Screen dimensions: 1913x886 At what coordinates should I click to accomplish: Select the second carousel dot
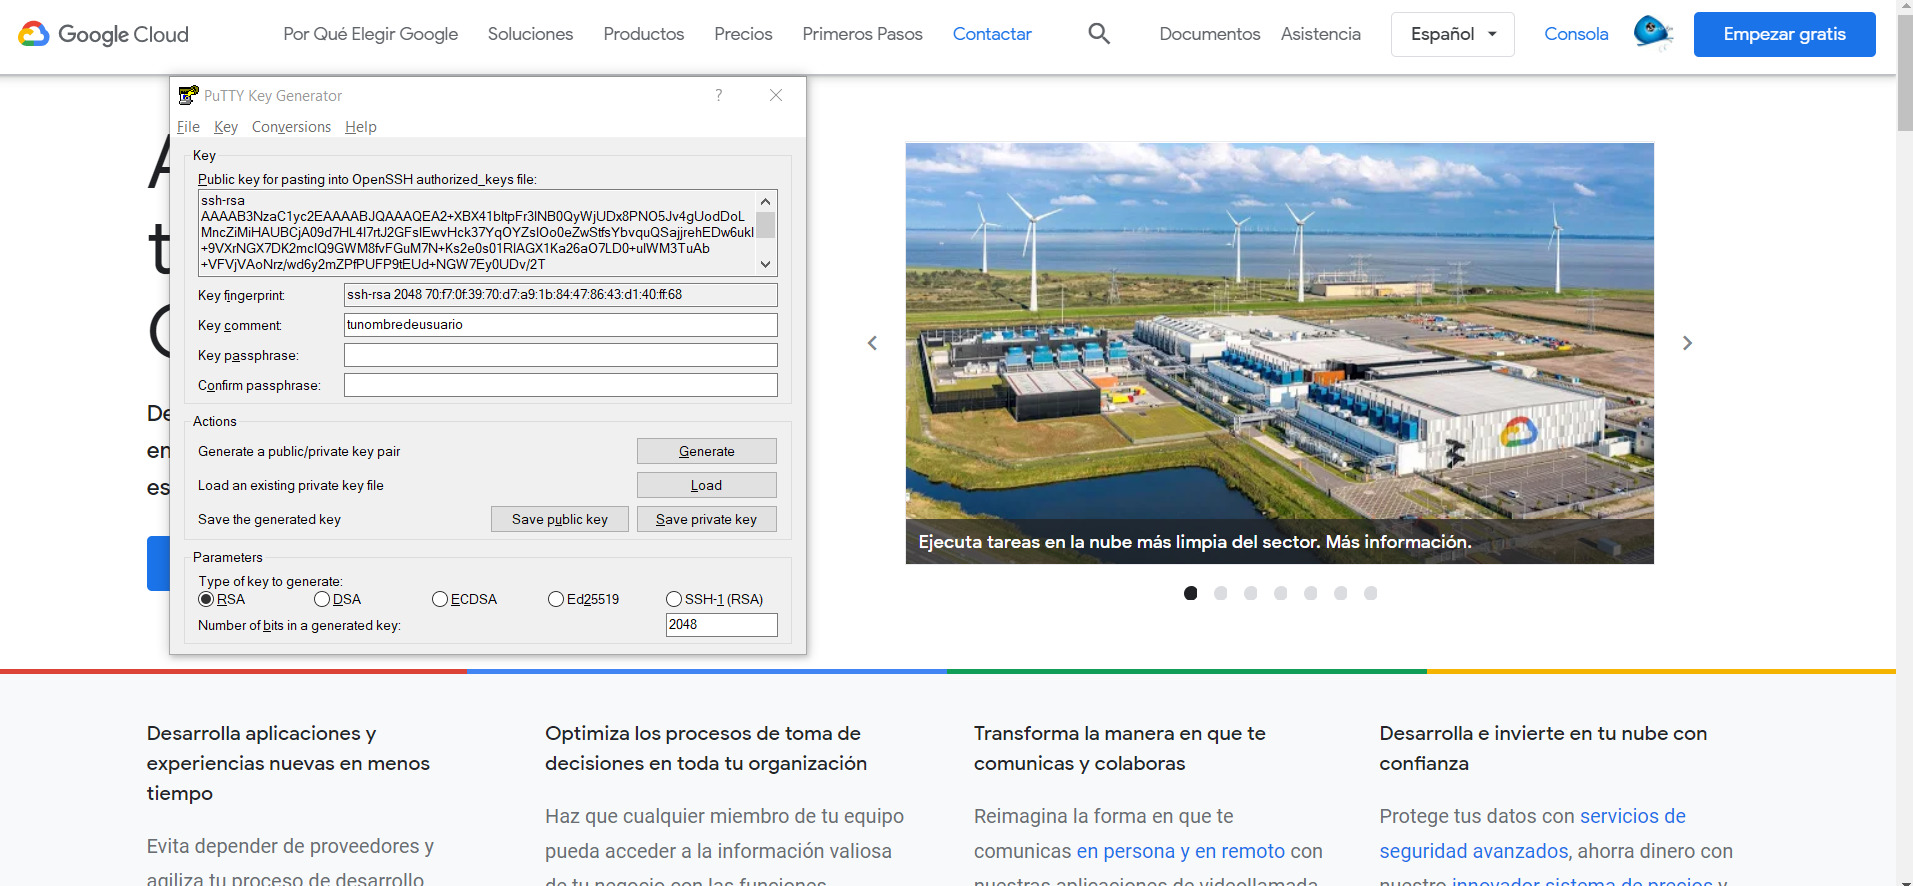[1220, 593]
